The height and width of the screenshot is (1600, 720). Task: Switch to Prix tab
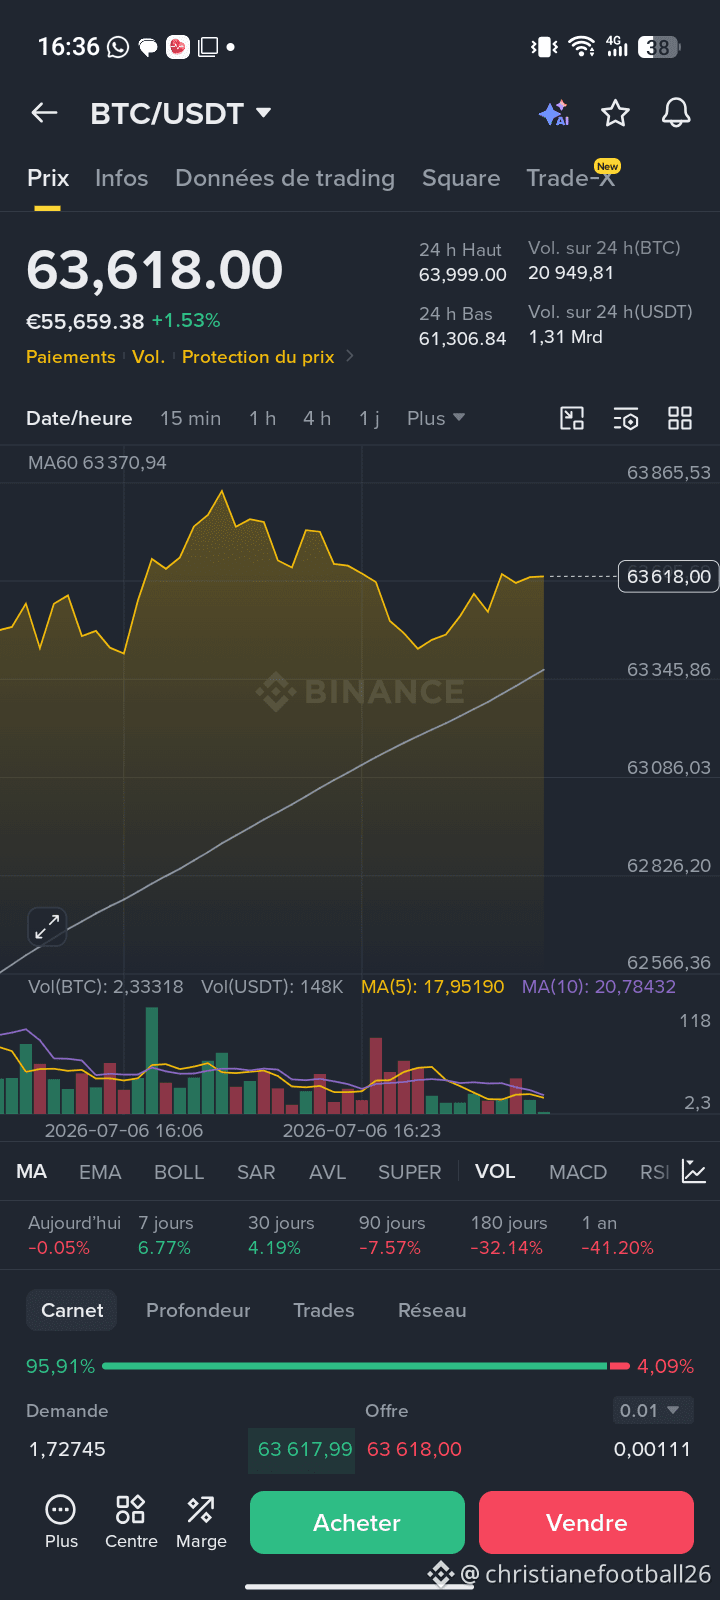point(48,178)
